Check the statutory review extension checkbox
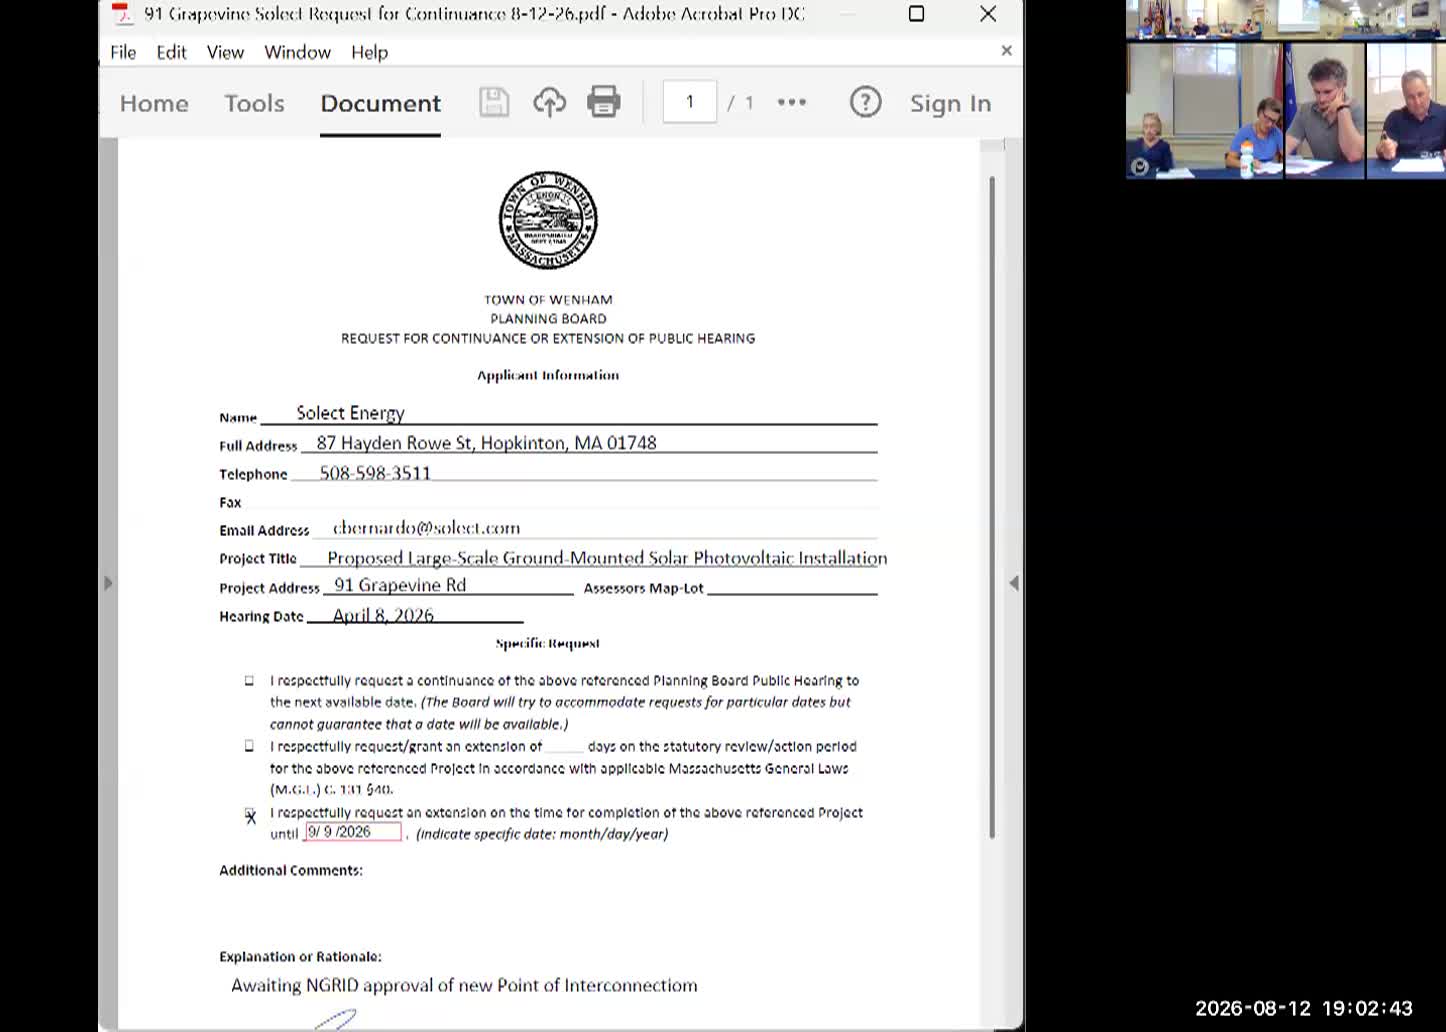Screen dimensions: 1446x1032 coord(249,746)
